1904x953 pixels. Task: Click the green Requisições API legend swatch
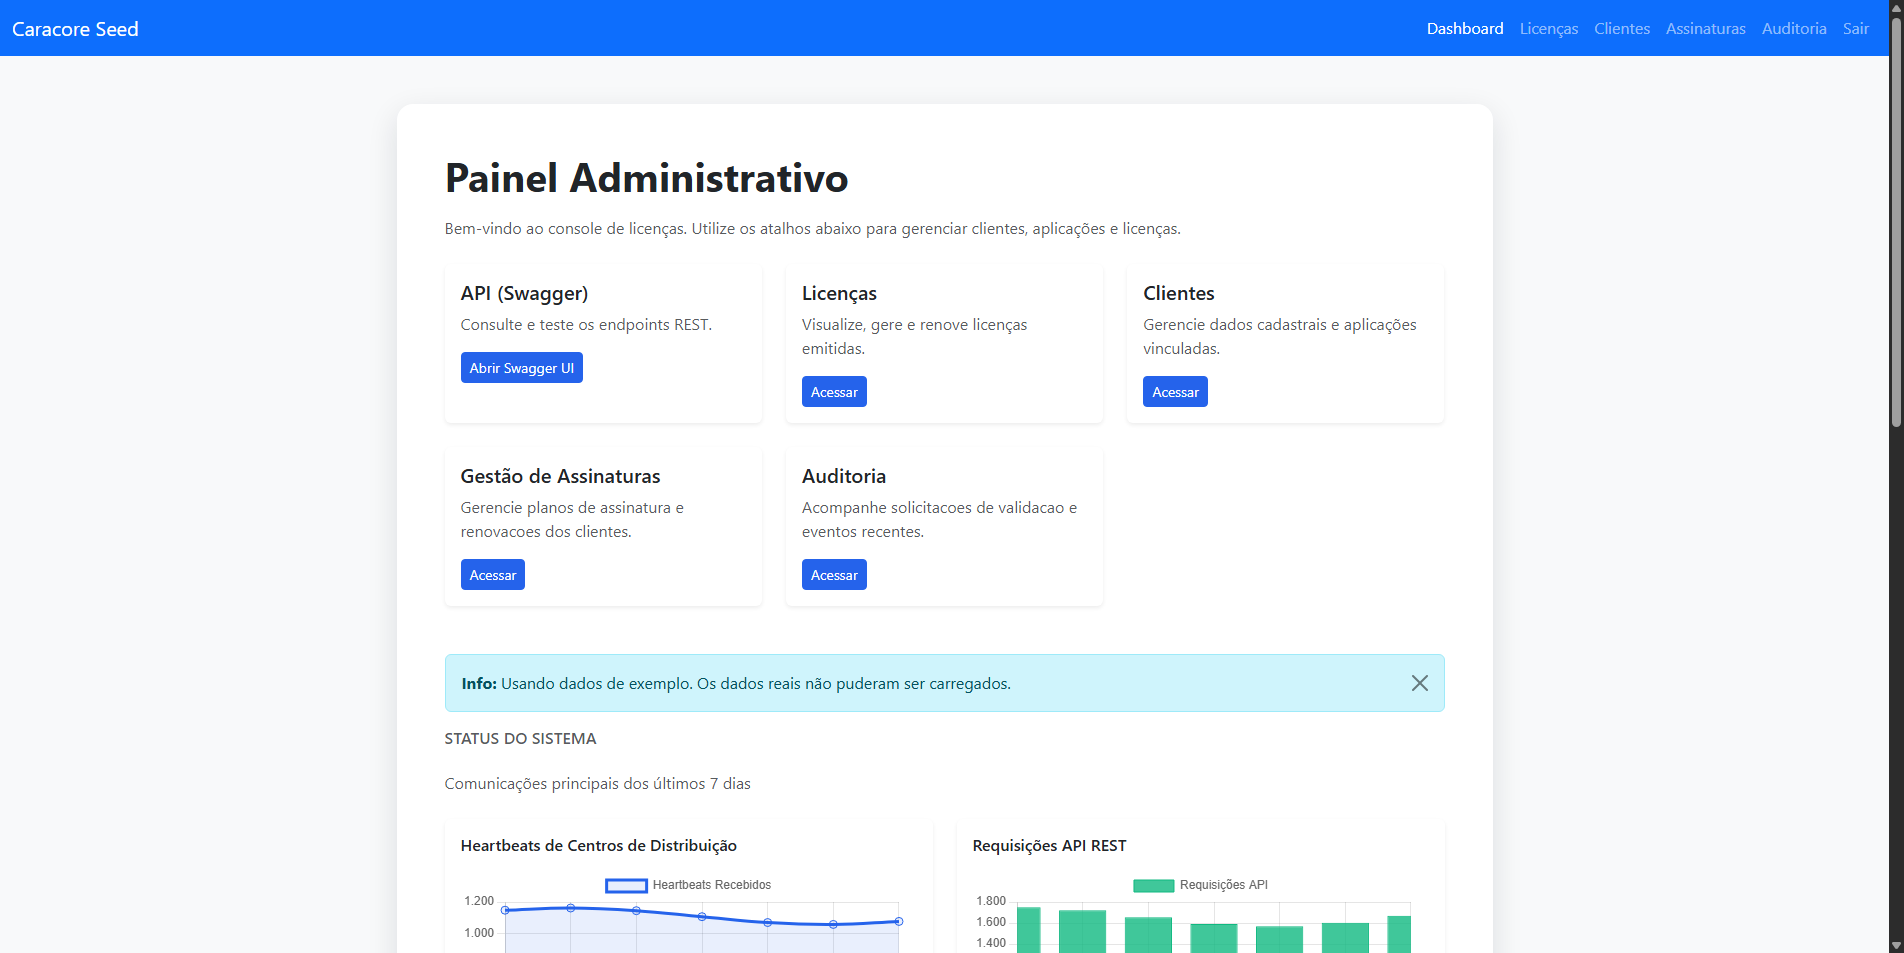[x=1153, y=885]
